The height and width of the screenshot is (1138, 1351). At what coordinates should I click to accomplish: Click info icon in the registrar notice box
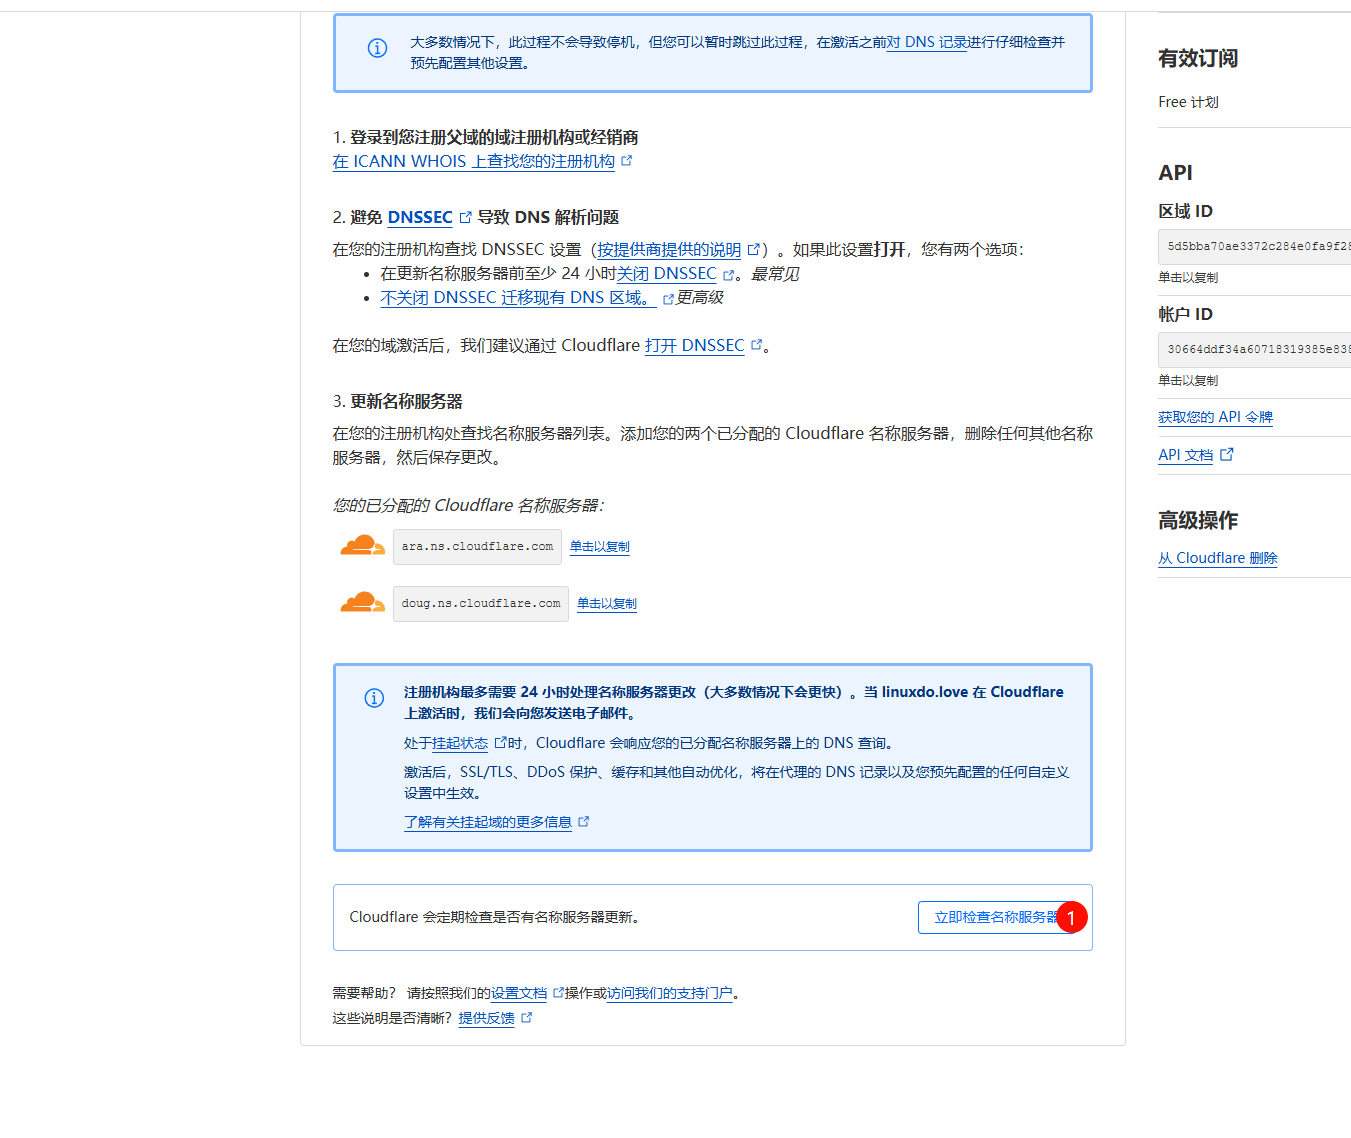[x=374, y=698]
